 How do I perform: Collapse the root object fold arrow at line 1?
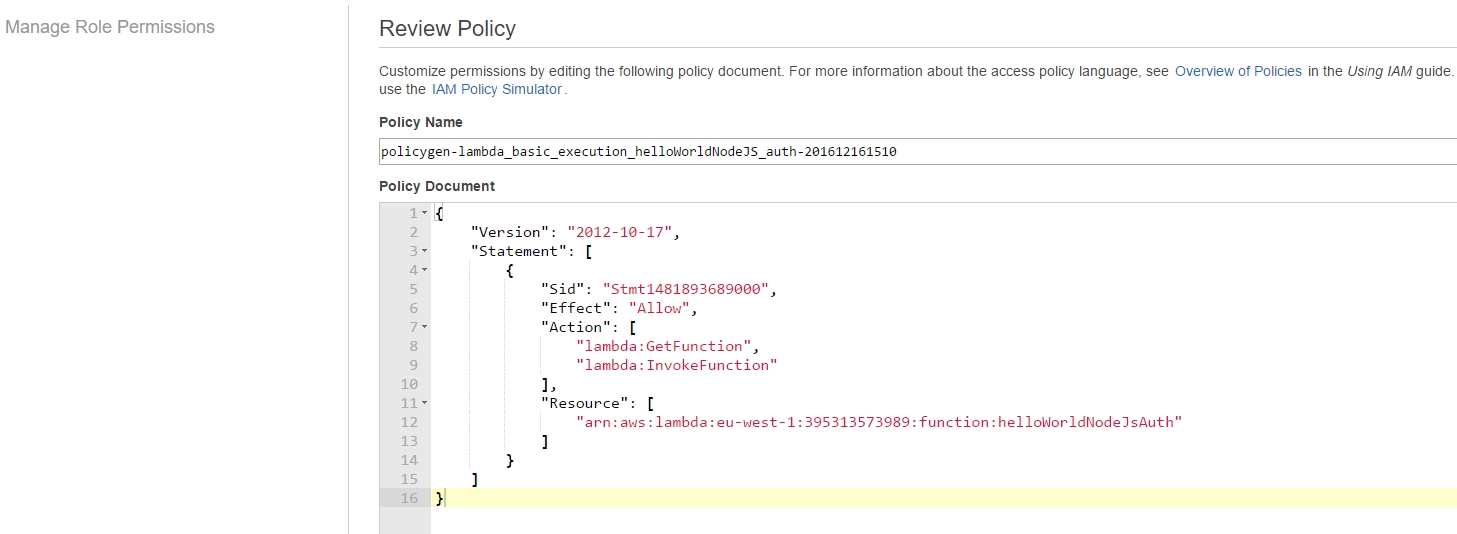point(424,213)
